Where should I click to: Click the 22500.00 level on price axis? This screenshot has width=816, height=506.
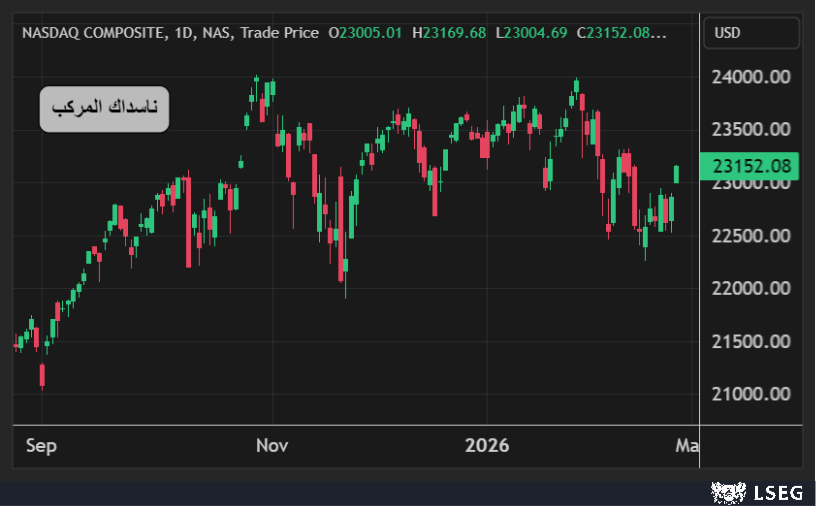coord(751,236)
